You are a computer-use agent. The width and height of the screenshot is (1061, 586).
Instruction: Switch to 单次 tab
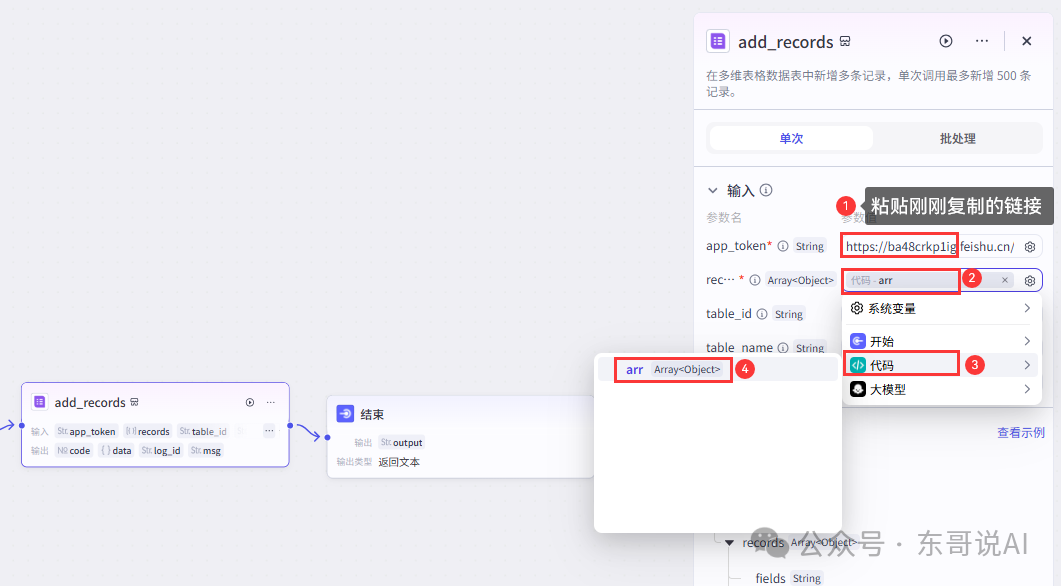pos(791,138)
